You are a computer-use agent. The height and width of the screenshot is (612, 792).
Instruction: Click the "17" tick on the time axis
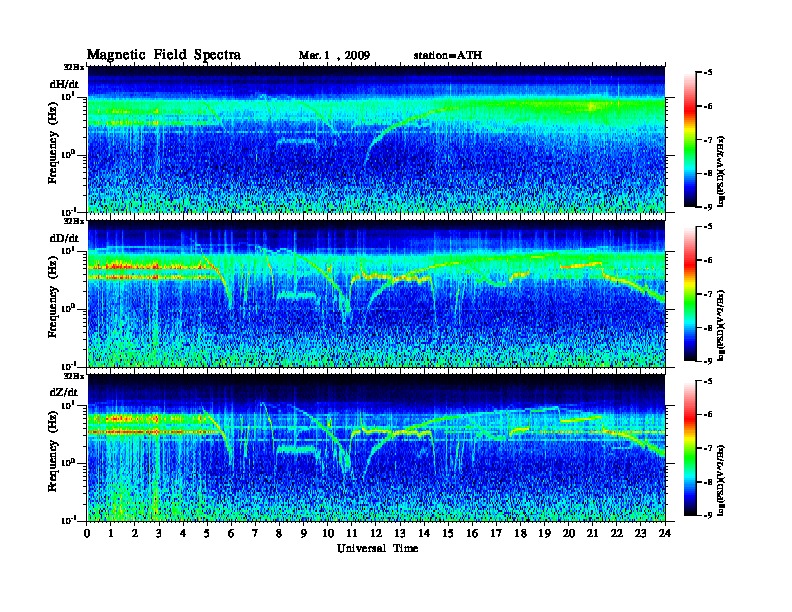[496, 533]
